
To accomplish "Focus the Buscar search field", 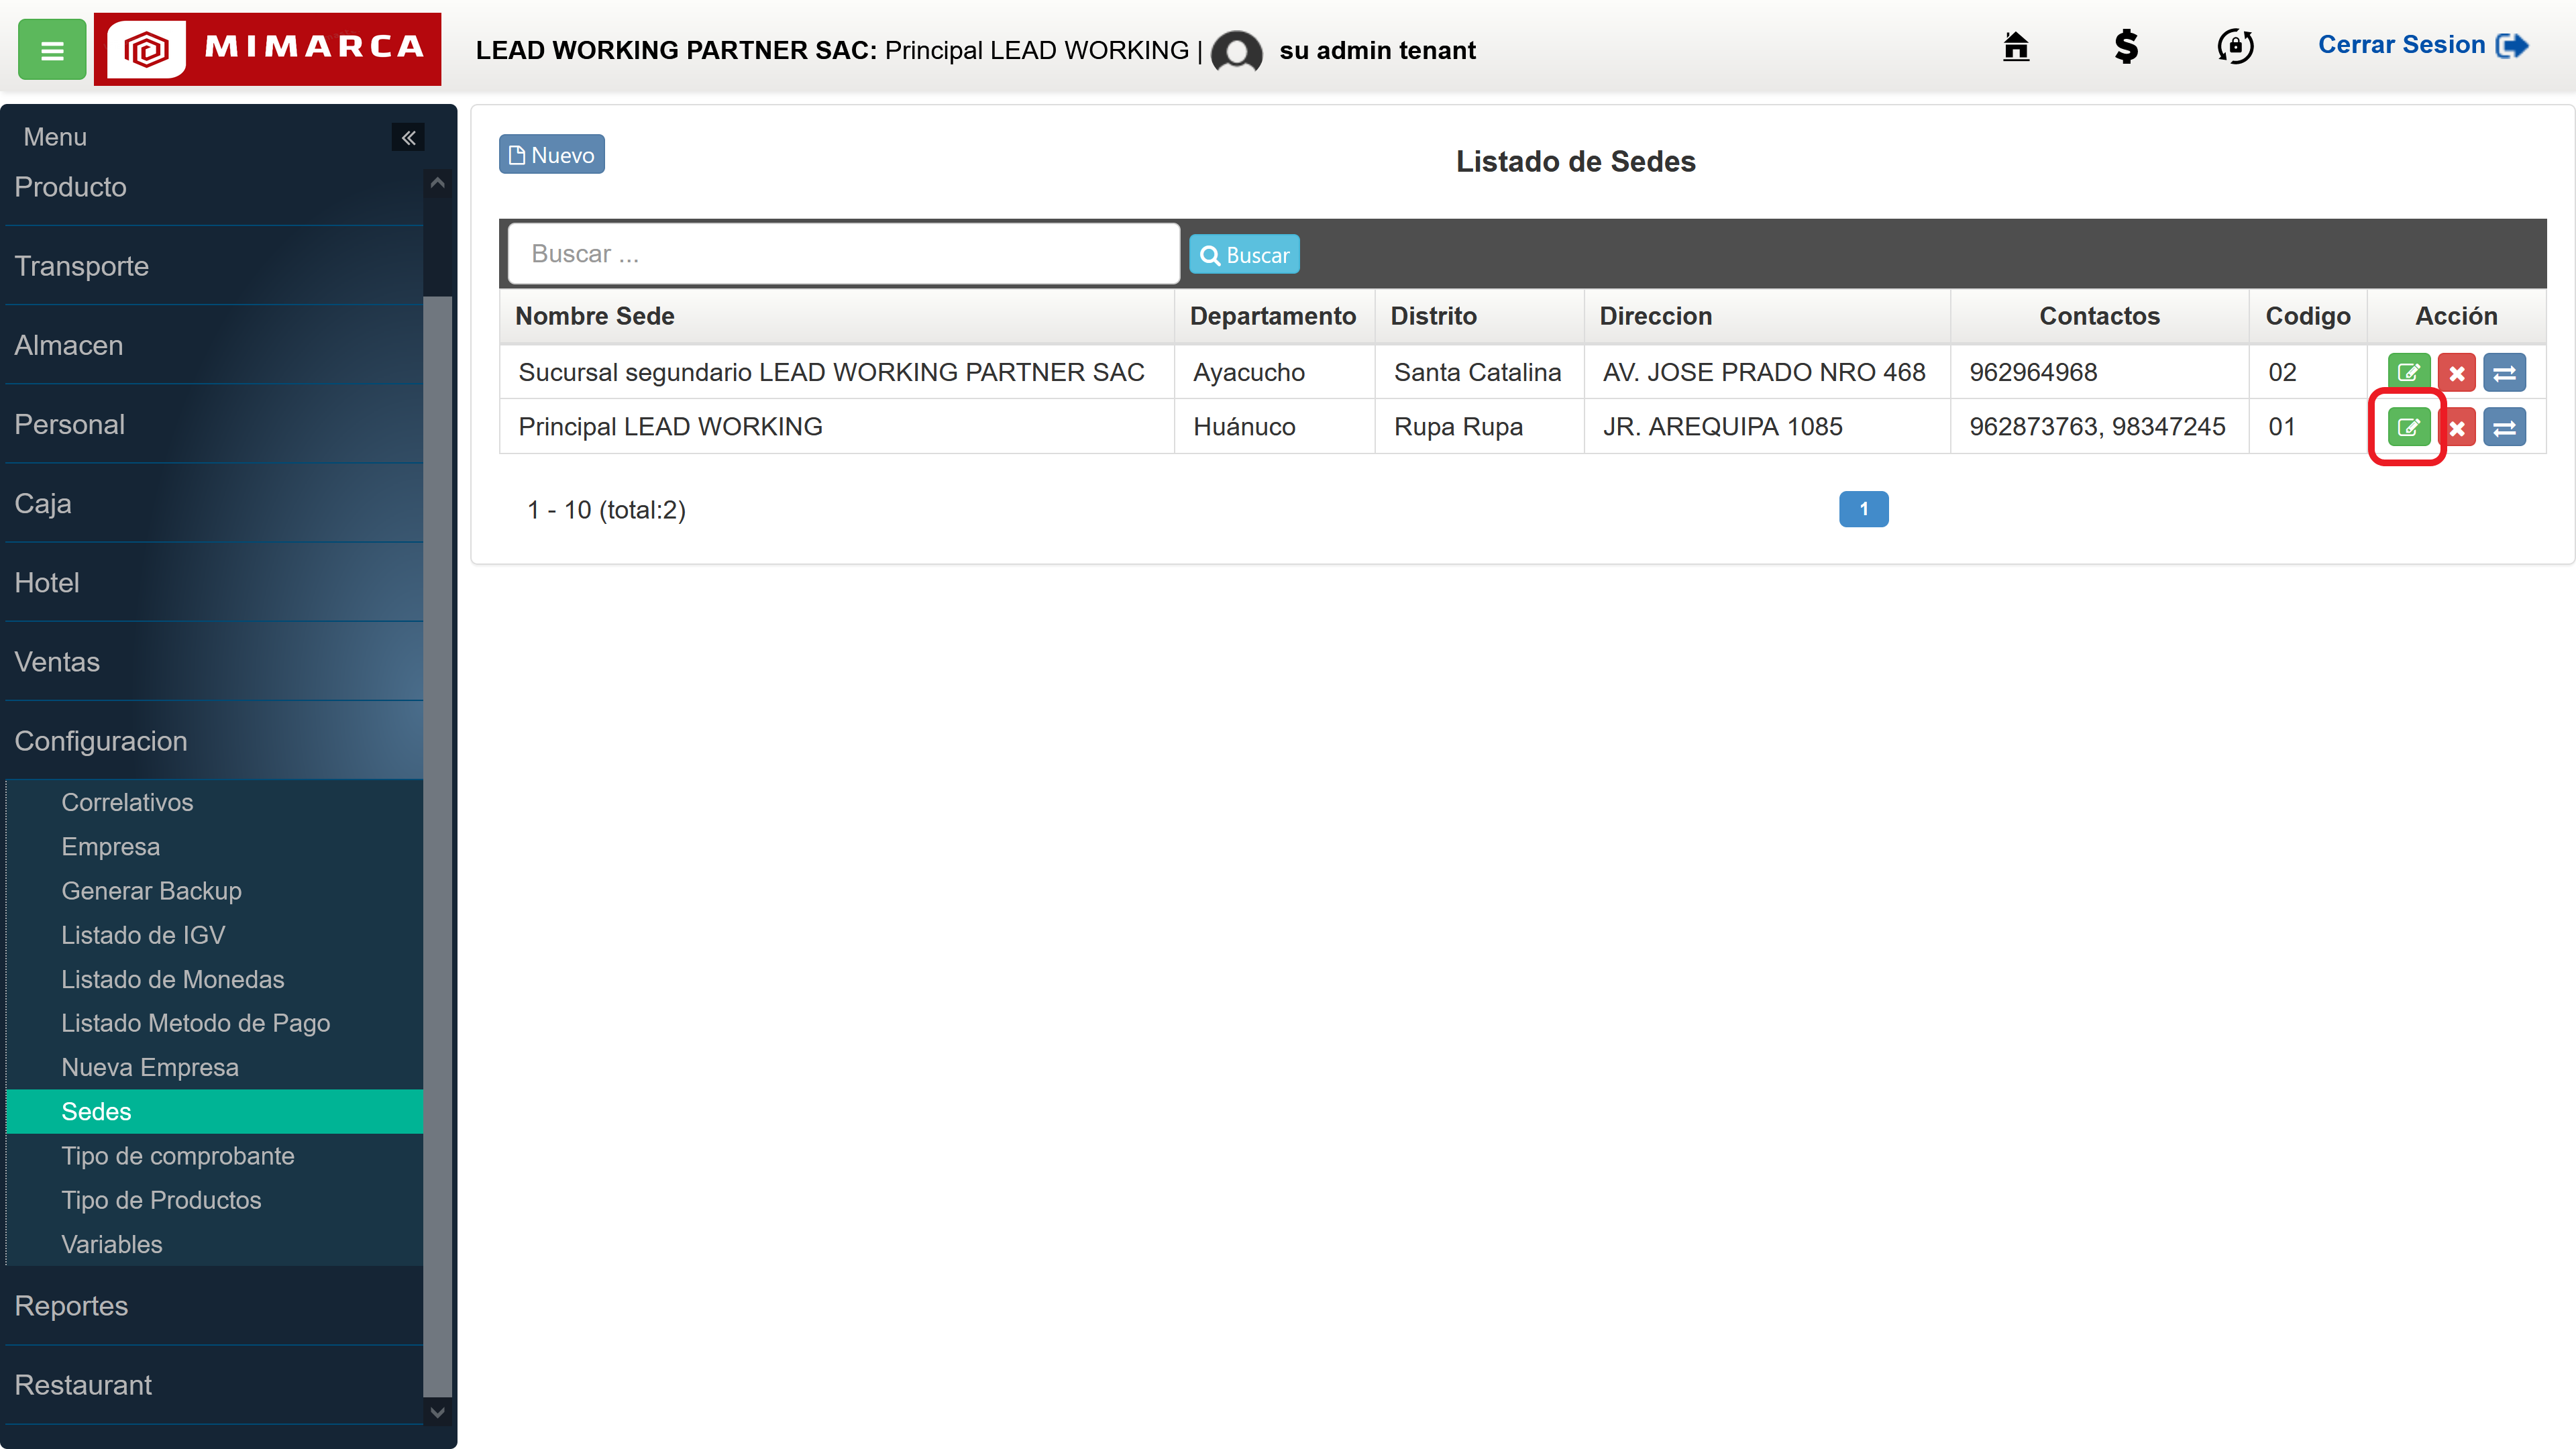I will click(843, 254).
